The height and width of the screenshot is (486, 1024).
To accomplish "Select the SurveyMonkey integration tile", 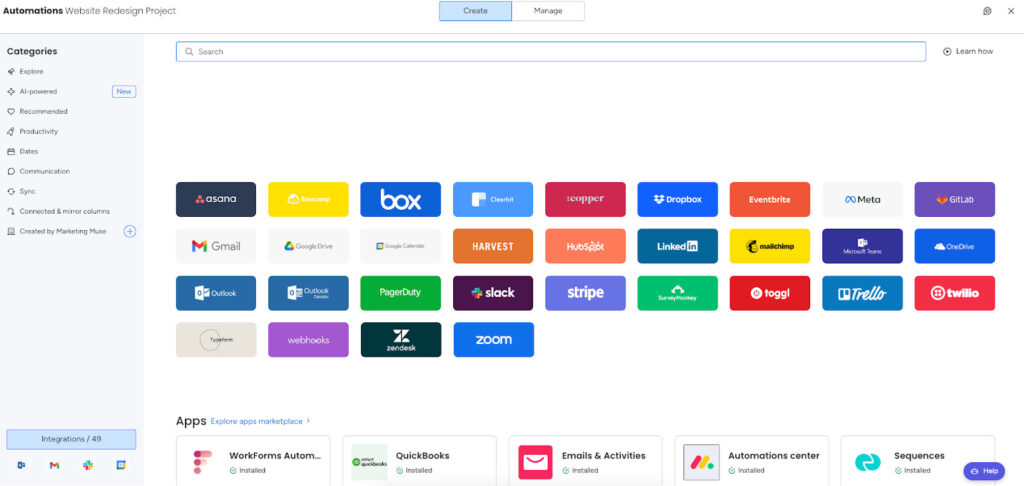I will click(677, 293).
